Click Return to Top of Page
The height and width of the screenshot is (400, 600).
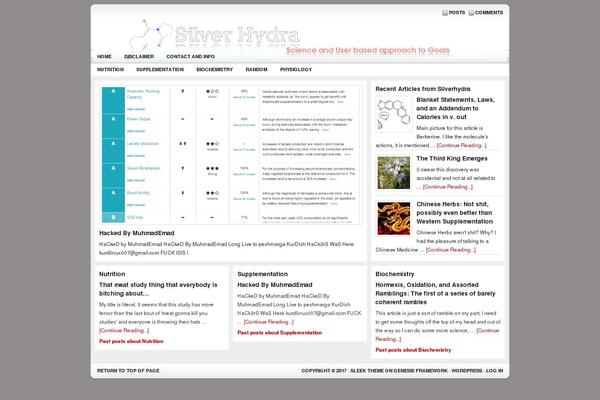128,371
